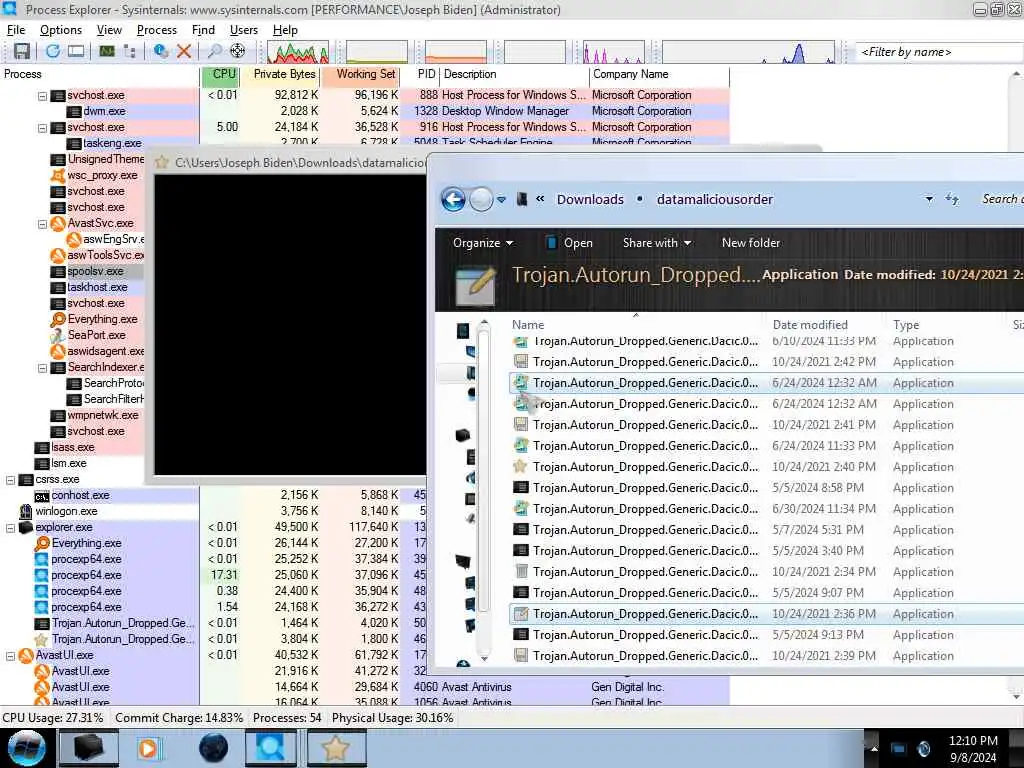Click the Explorer address bar refresh icon

[x=952, y=199]
